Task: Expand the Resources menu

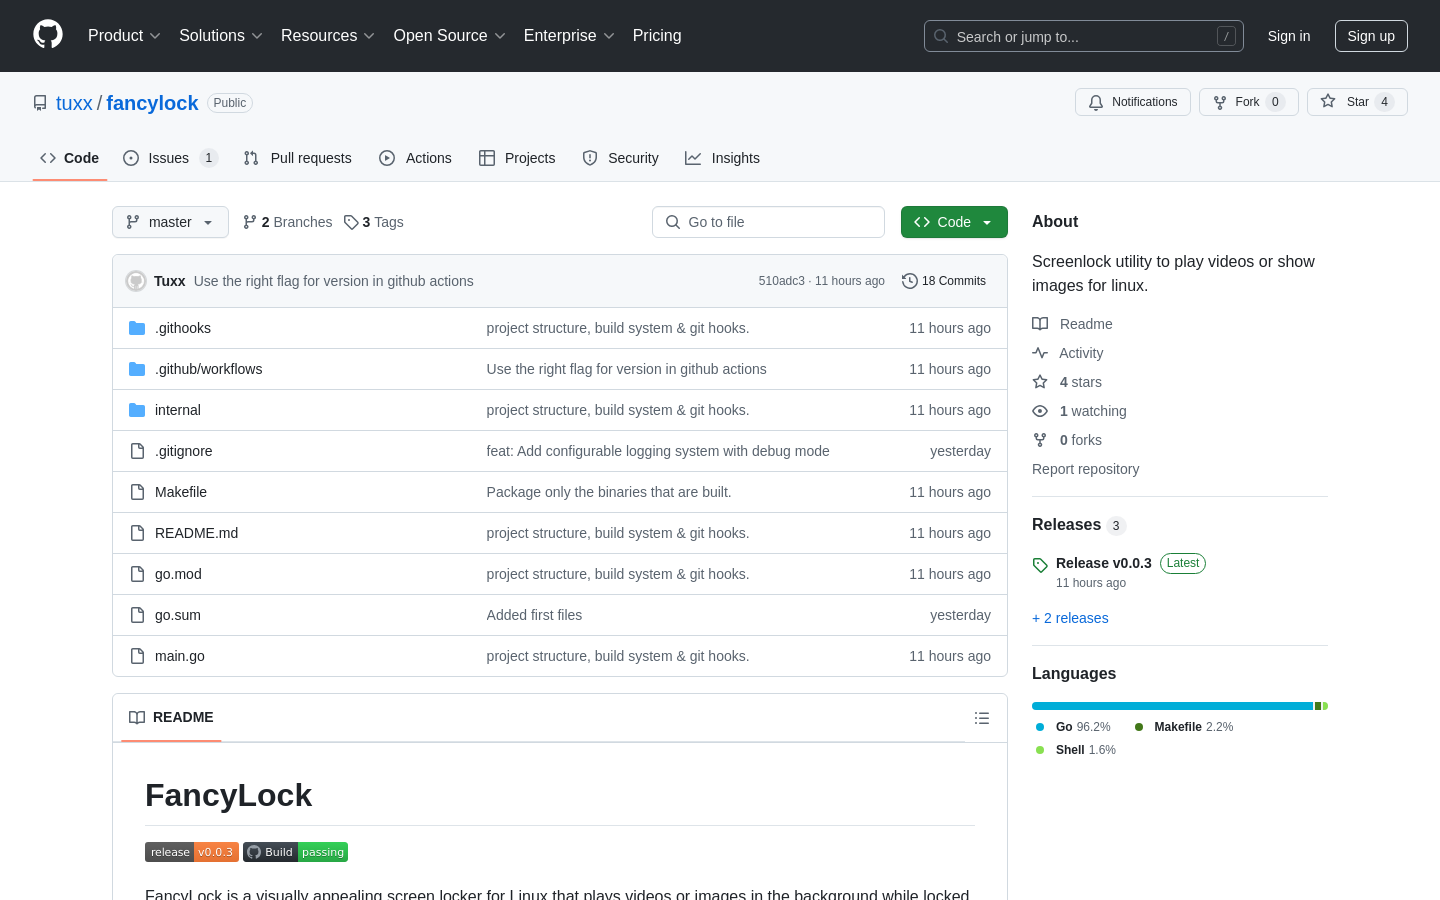Action: pyautogui.click(x=328, y=35)
